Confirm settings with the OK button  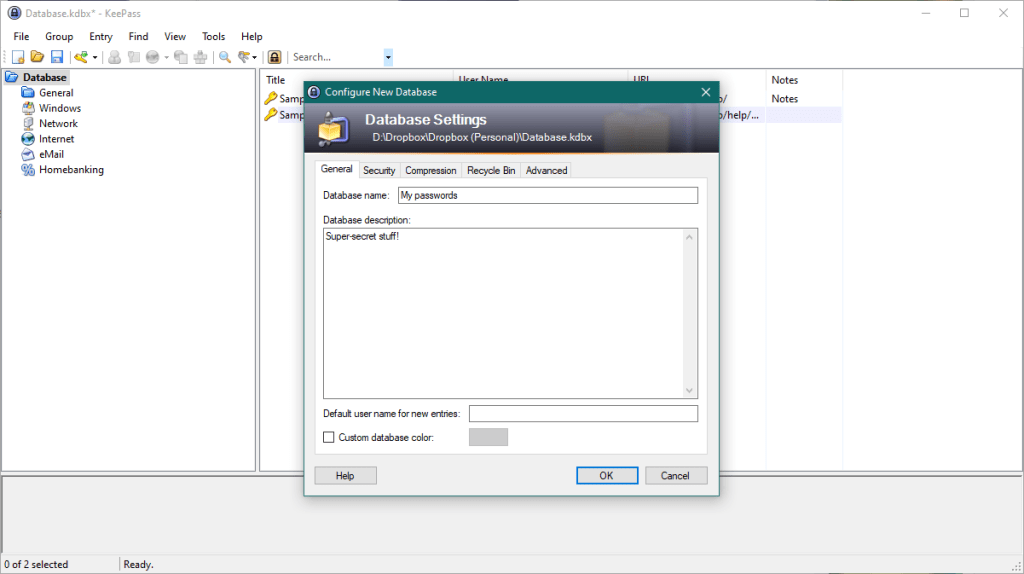point(607,475)
